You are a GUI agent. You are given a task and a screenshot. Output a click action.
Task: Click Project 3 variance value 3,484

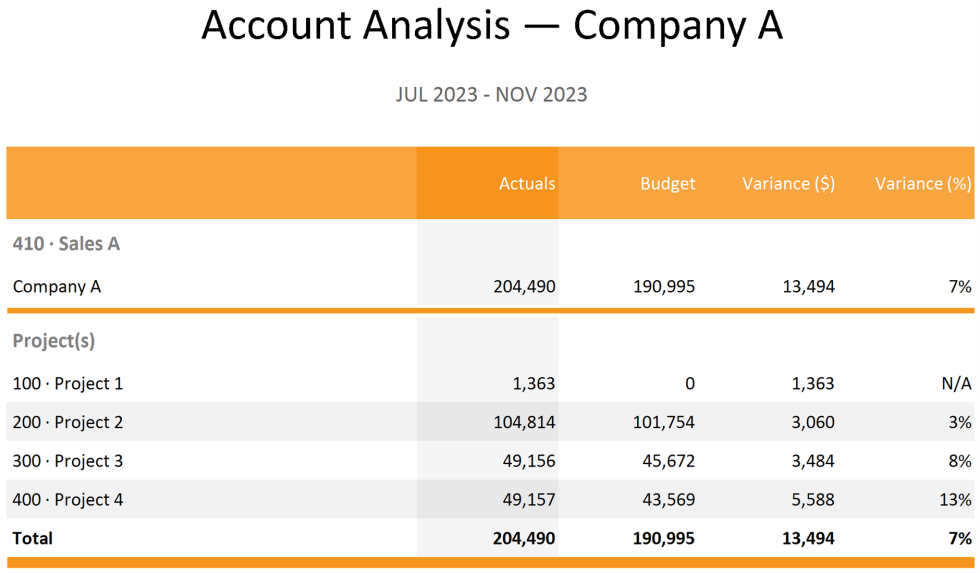pyautogui.click(x=812, y=461)
